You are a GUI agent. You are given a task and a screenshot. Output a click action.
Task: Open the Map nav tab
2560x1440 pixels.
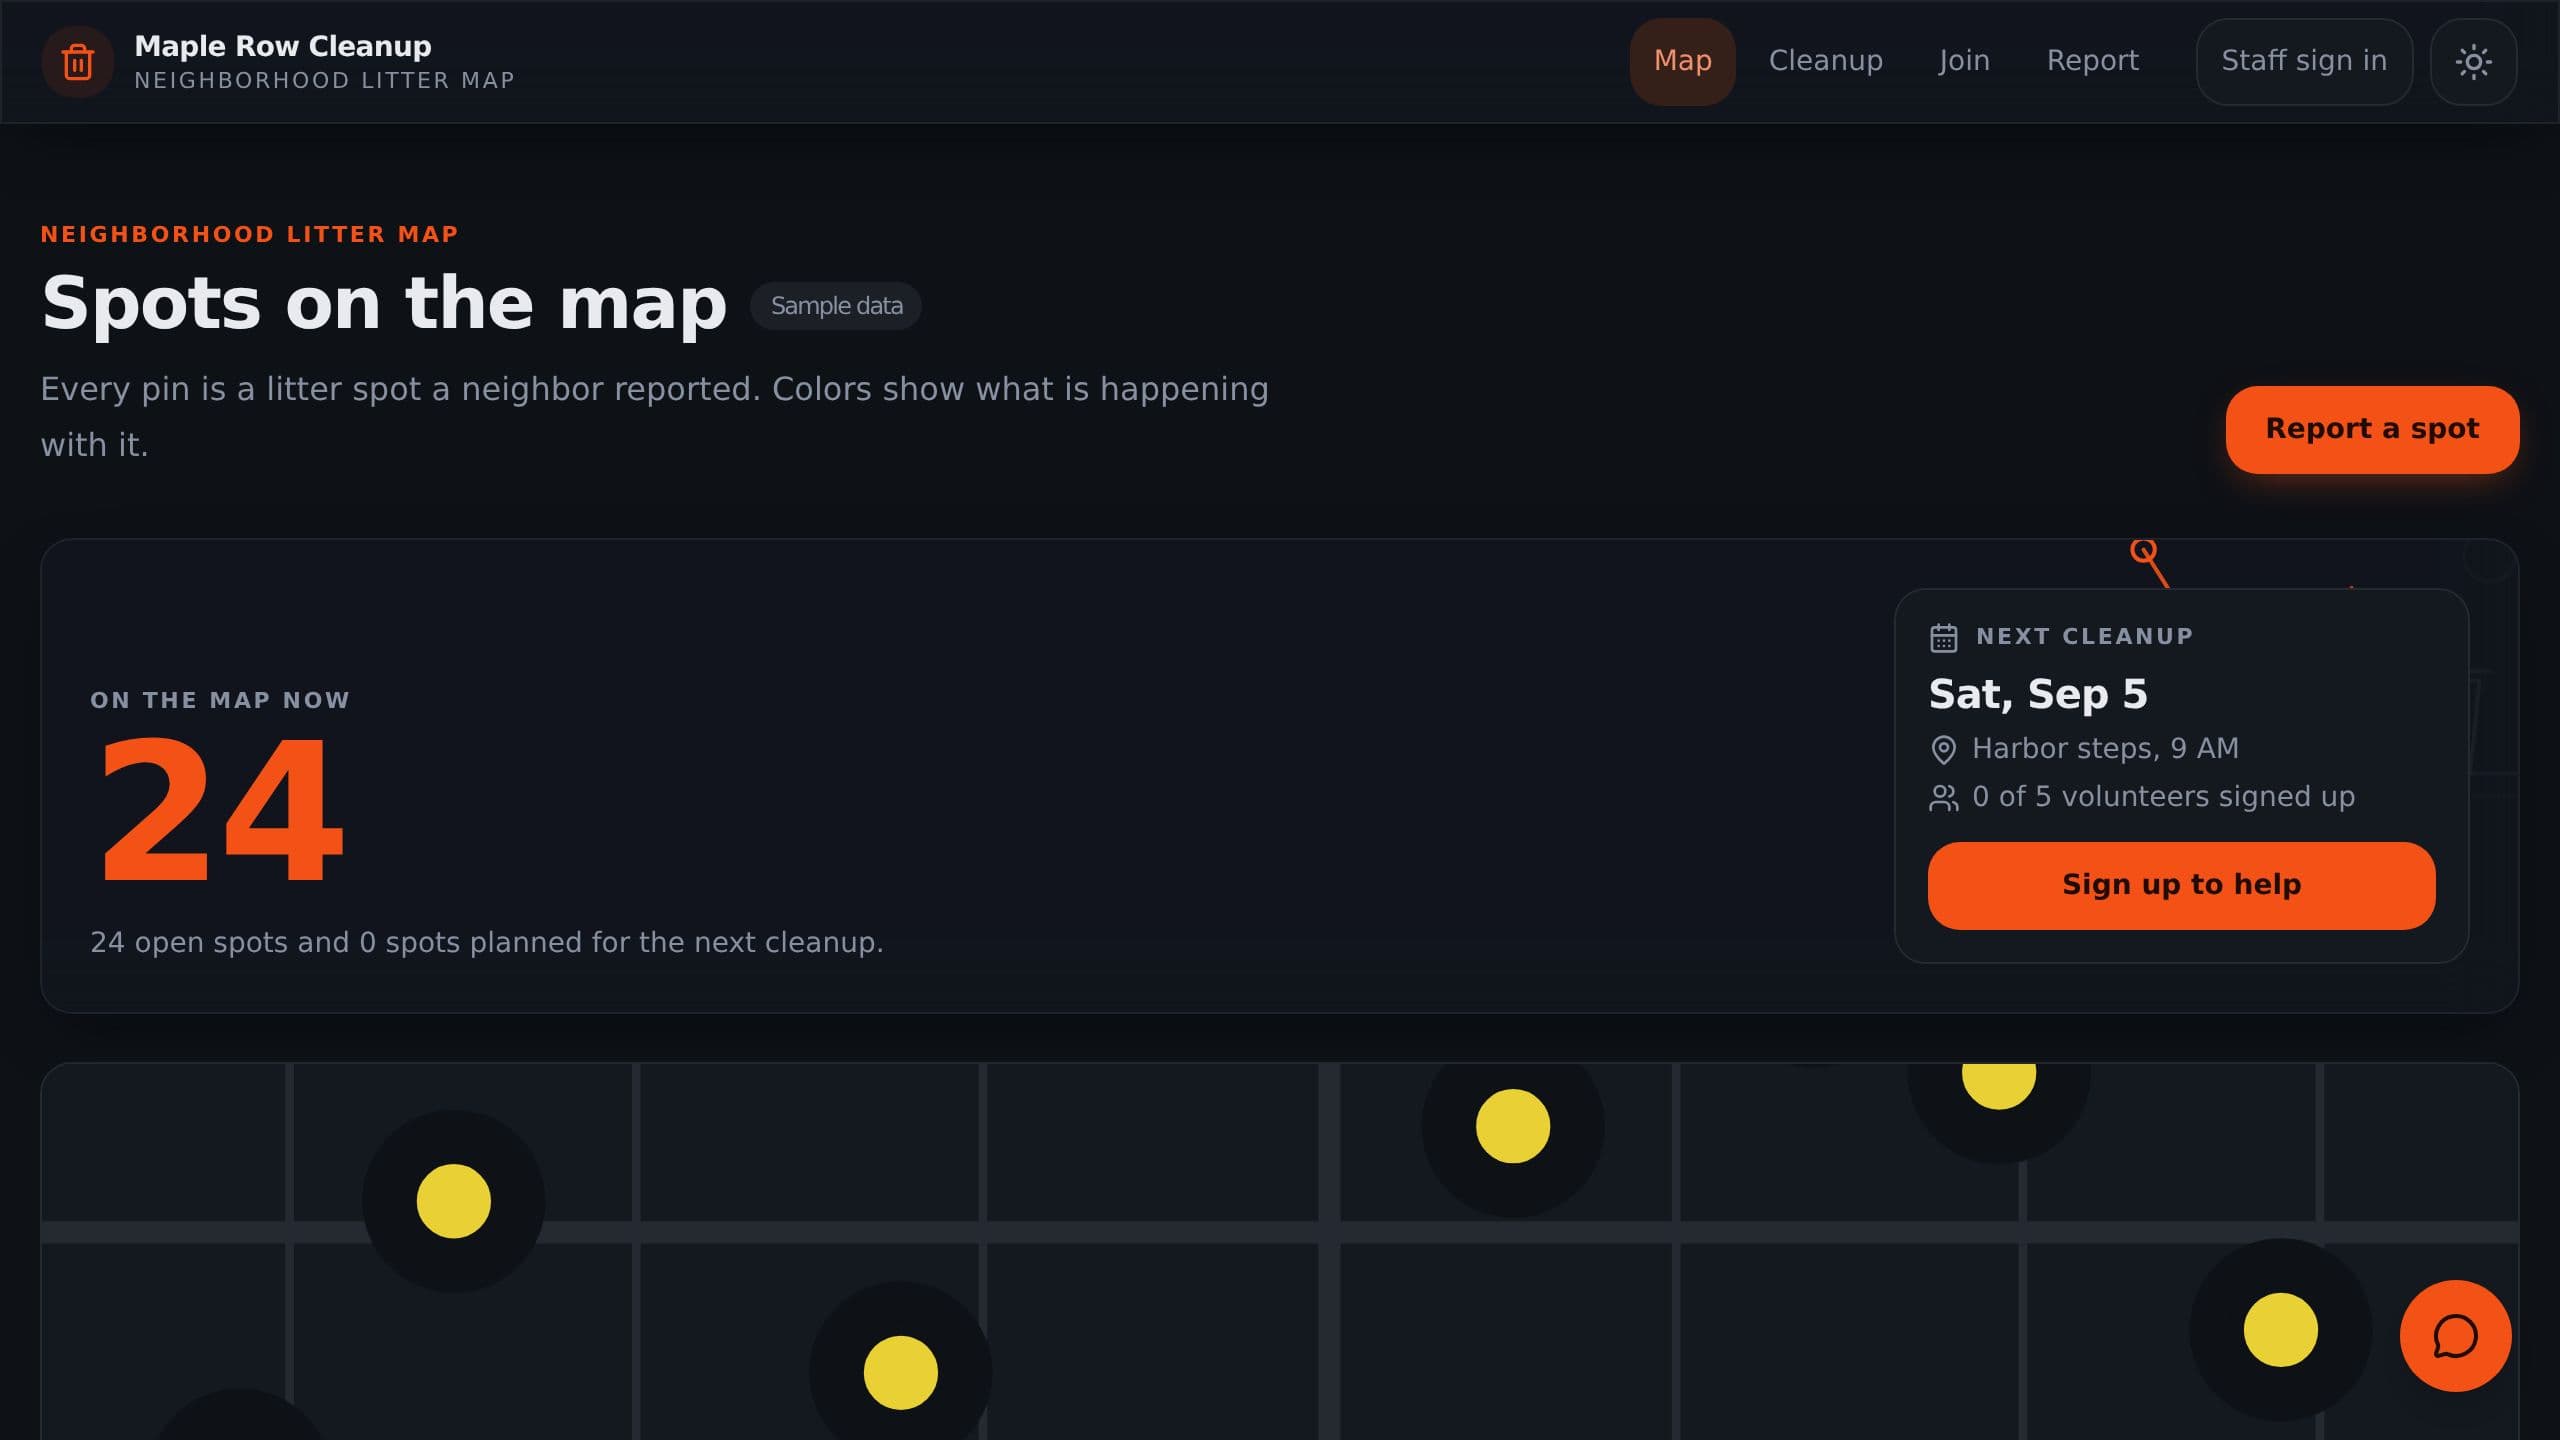pos(1682,61)
